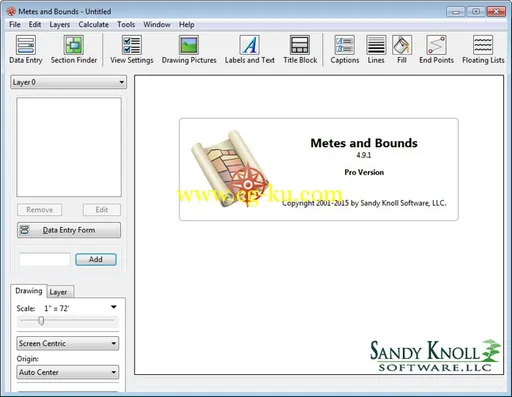
Task: Click the version number 4.9.1
Action: [x=364, y=155]
